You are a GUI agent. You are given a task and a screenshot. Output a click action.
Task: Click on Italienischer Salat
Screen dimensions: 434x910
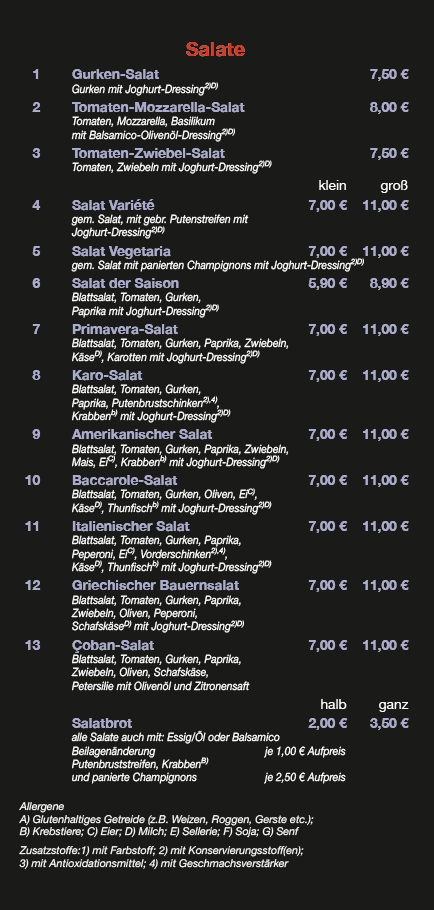(x=131, y=526)
